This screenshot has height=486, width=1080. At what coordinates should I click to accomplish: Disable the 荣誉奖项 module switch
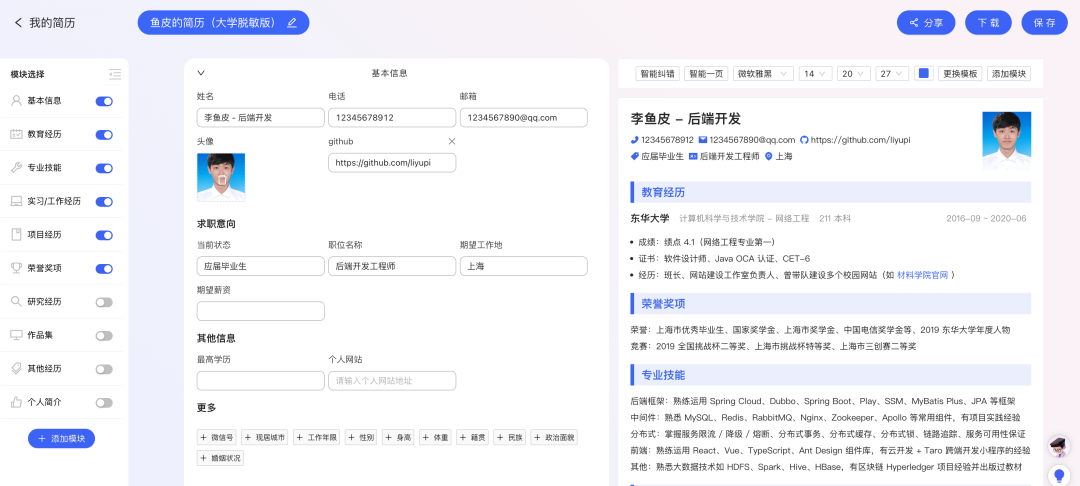tap(104, 268)
